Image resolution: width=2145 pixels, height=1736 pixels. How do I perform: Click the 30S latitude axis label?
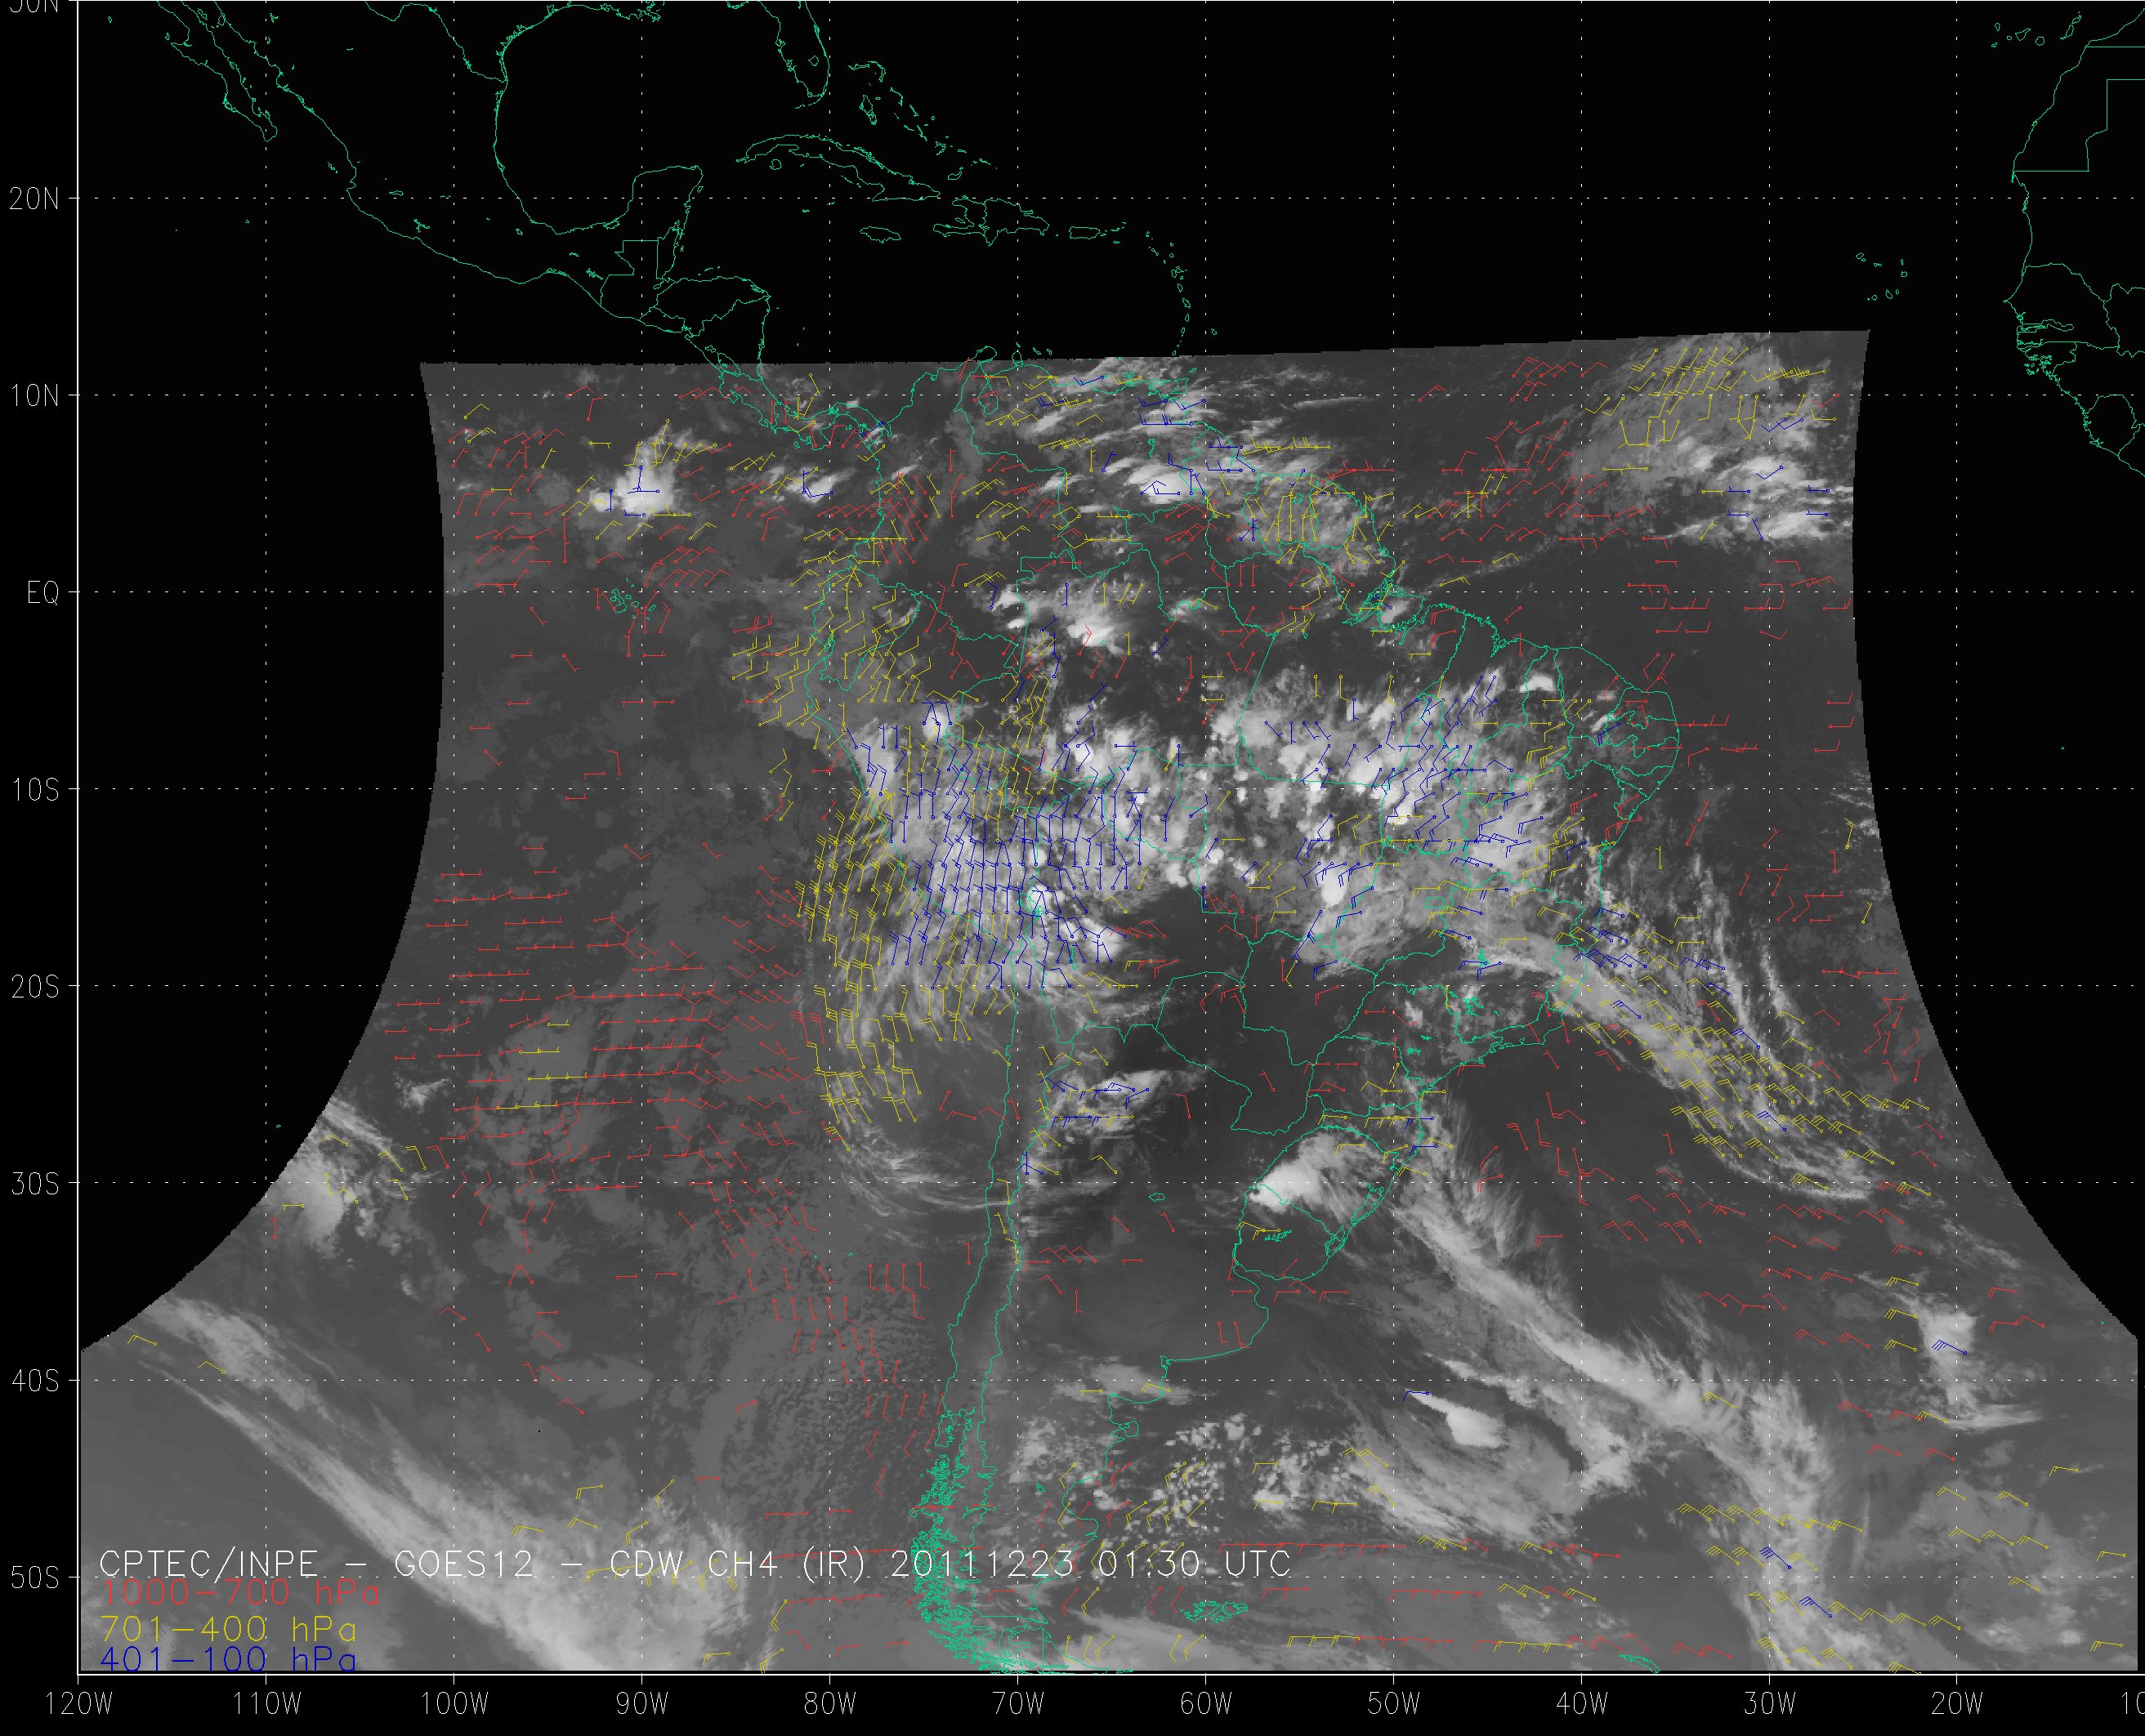point(34,1184)
